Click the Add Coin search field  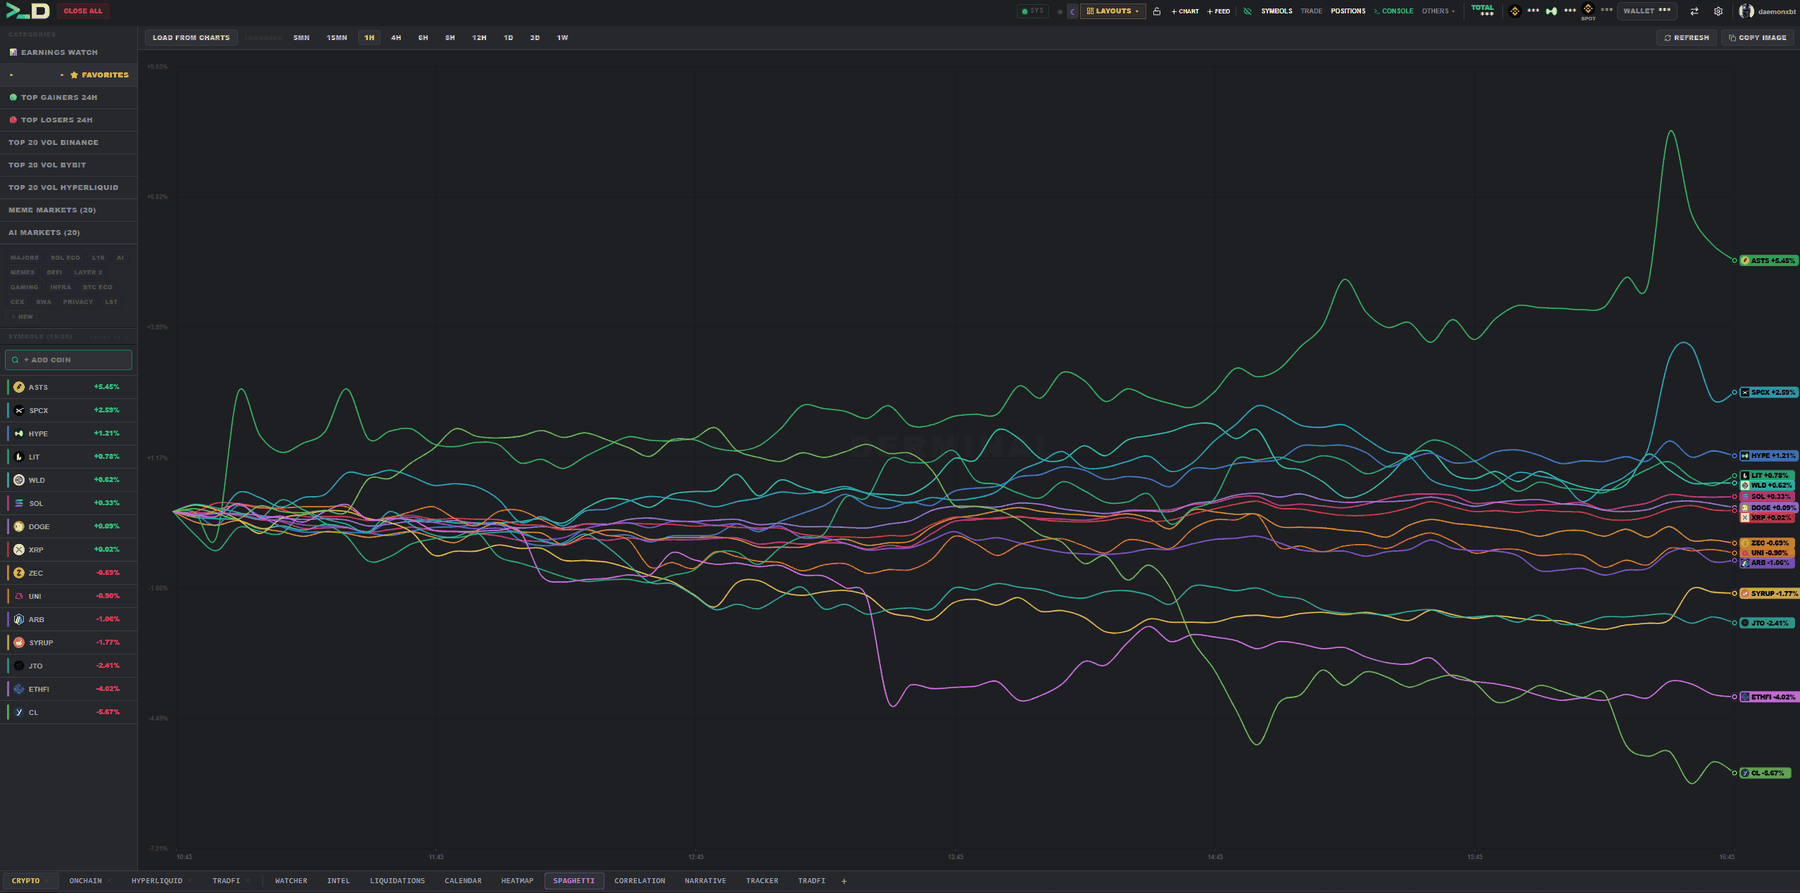coord(68,360)
